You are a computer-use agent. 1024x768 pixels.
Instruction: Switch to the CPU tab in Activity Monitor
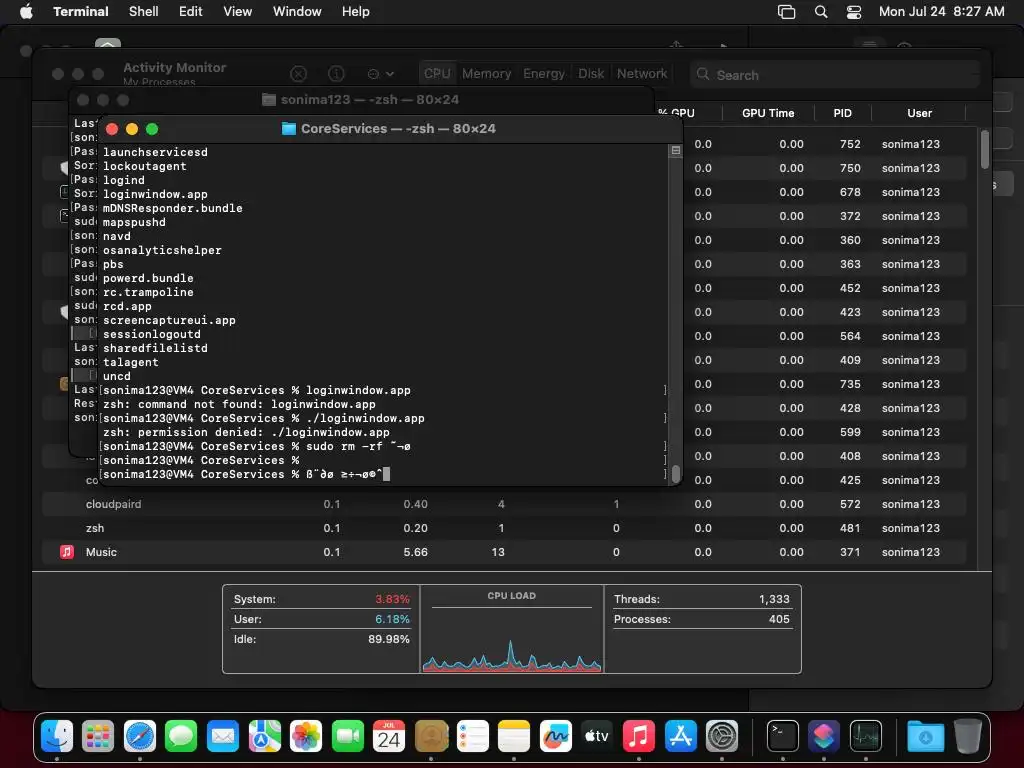437,74
